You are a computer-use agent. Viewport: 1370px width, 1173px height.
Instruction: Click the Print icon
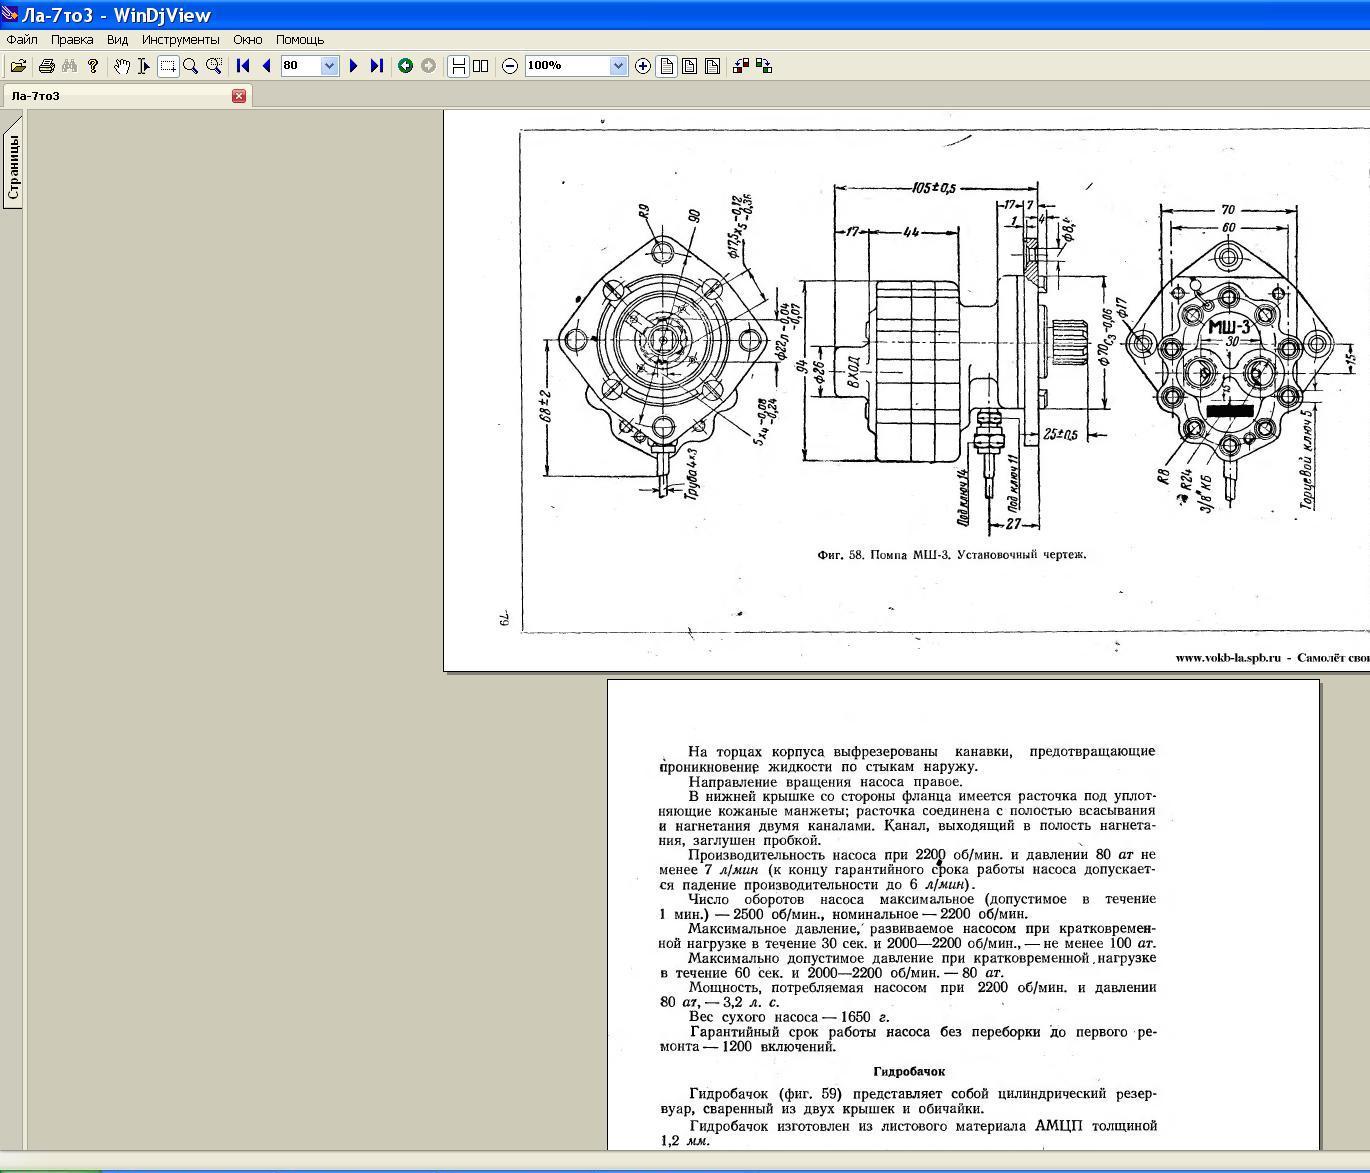point(46,66)
